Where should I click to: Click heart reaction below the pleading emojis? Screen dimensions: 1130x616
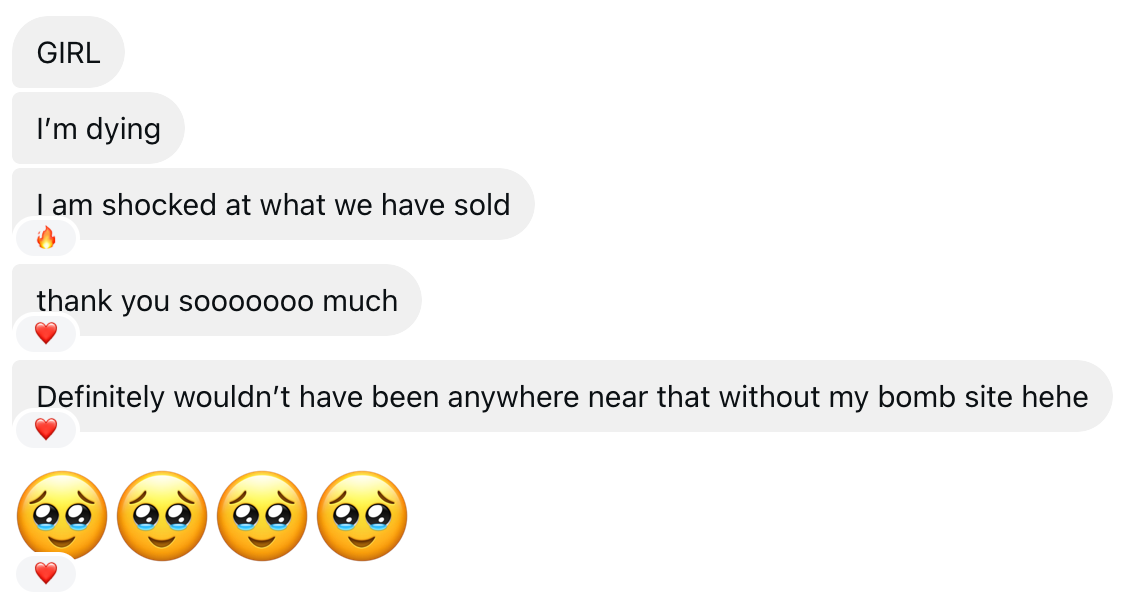point(46,573)
